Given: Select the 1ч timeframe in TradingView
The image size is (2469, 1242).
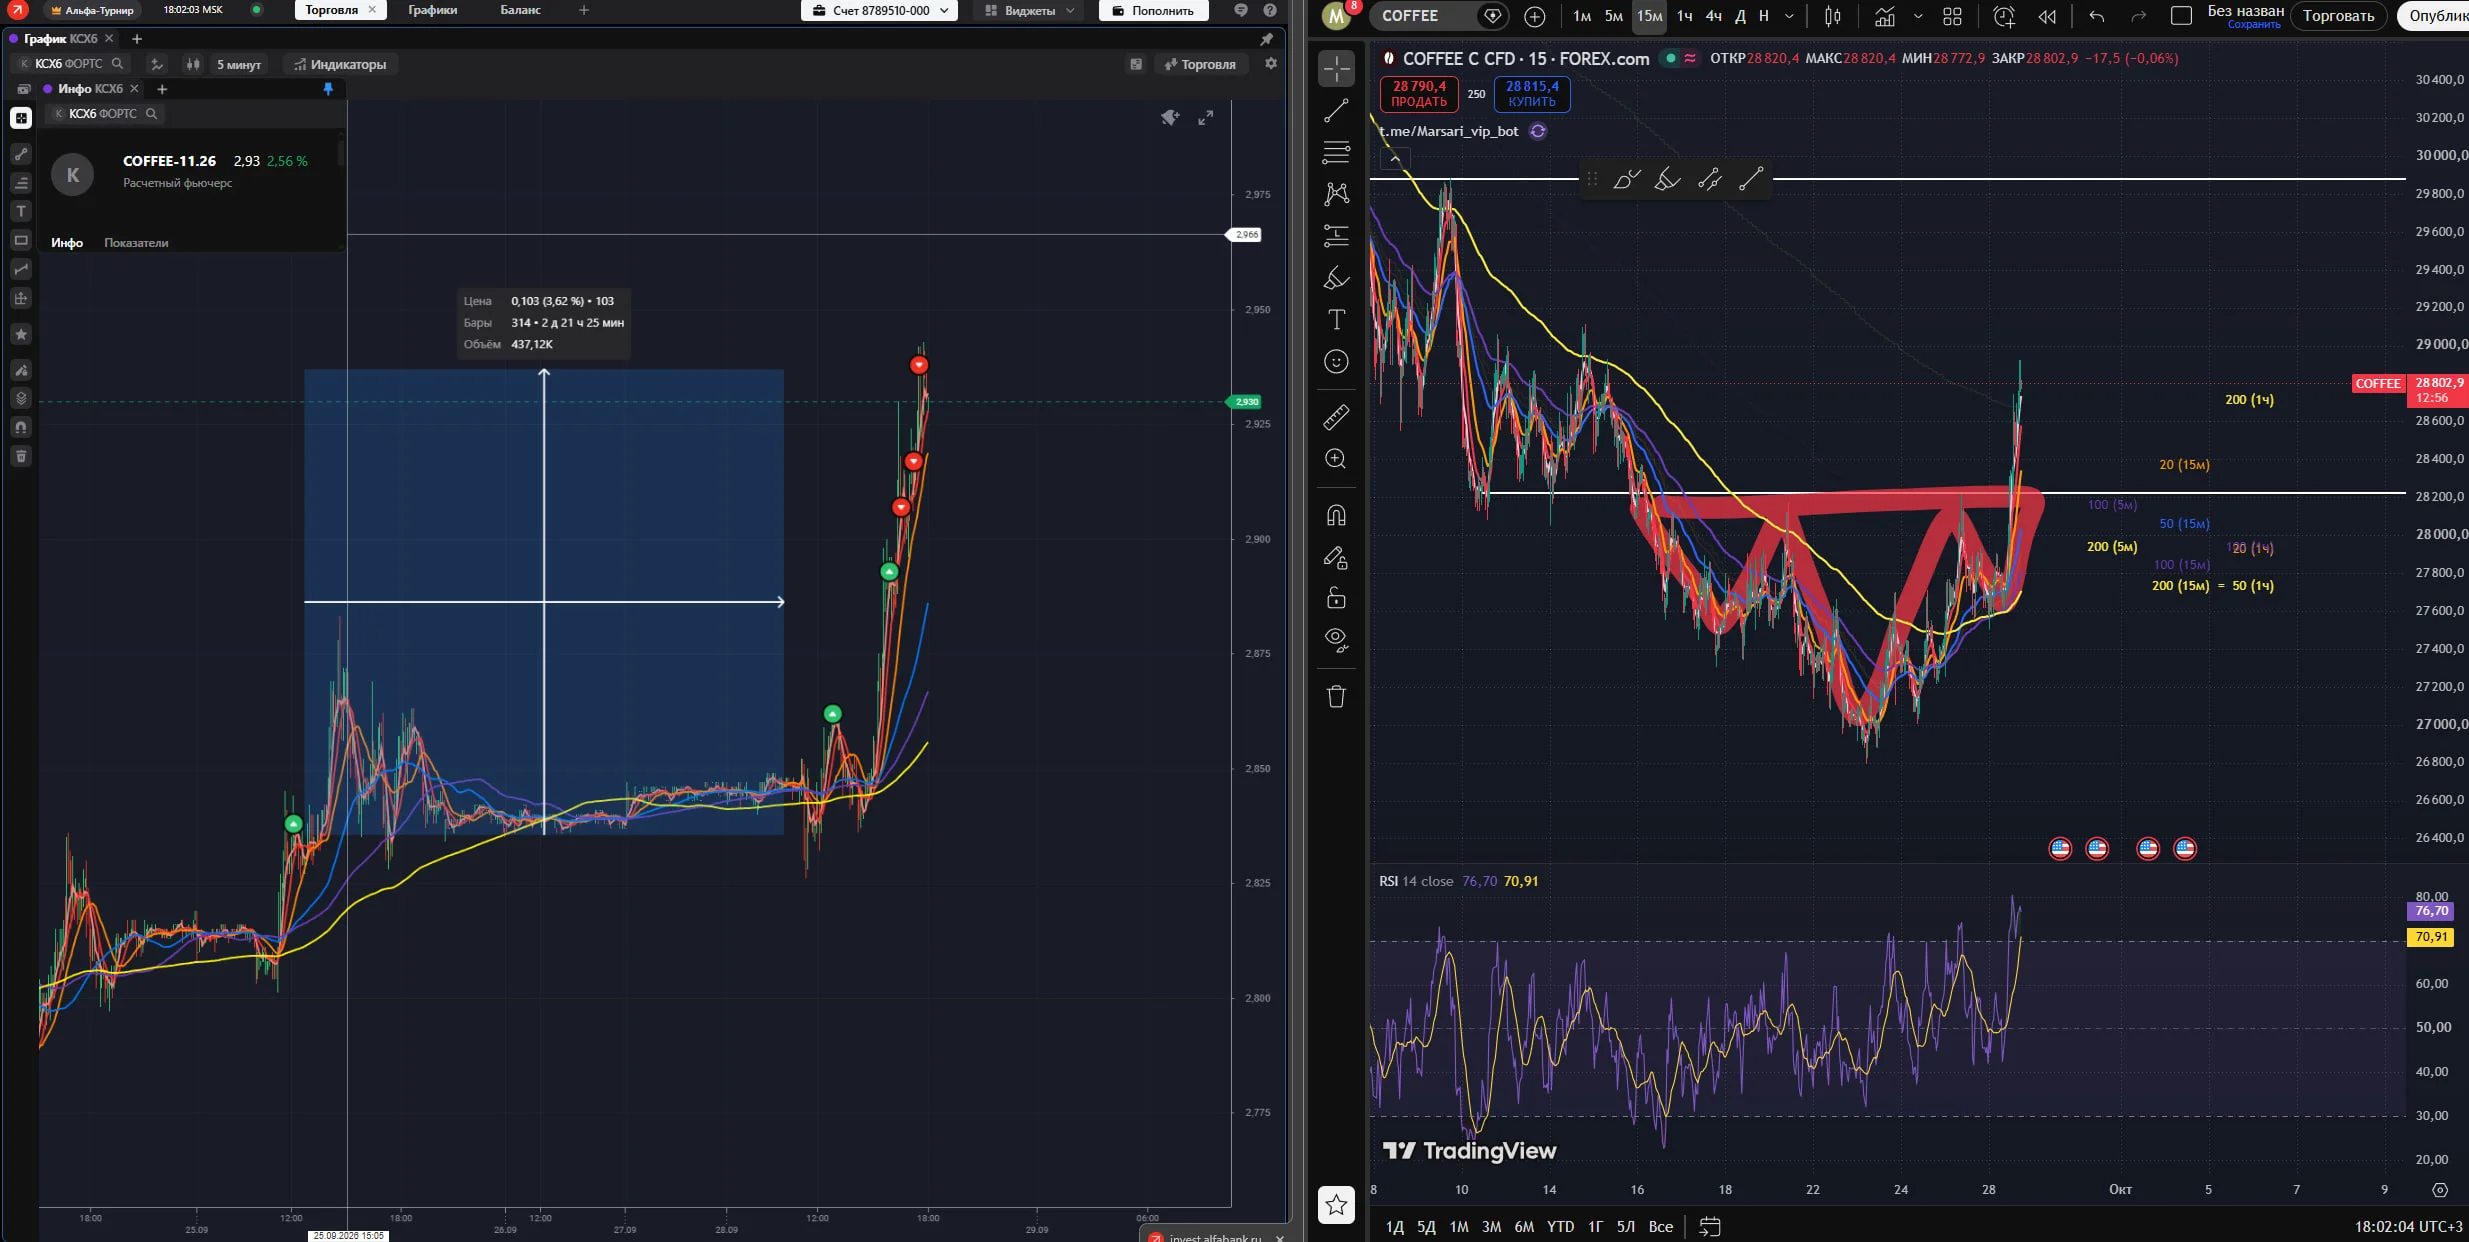Looking at the screenshot, I should tap(1685, 16).
